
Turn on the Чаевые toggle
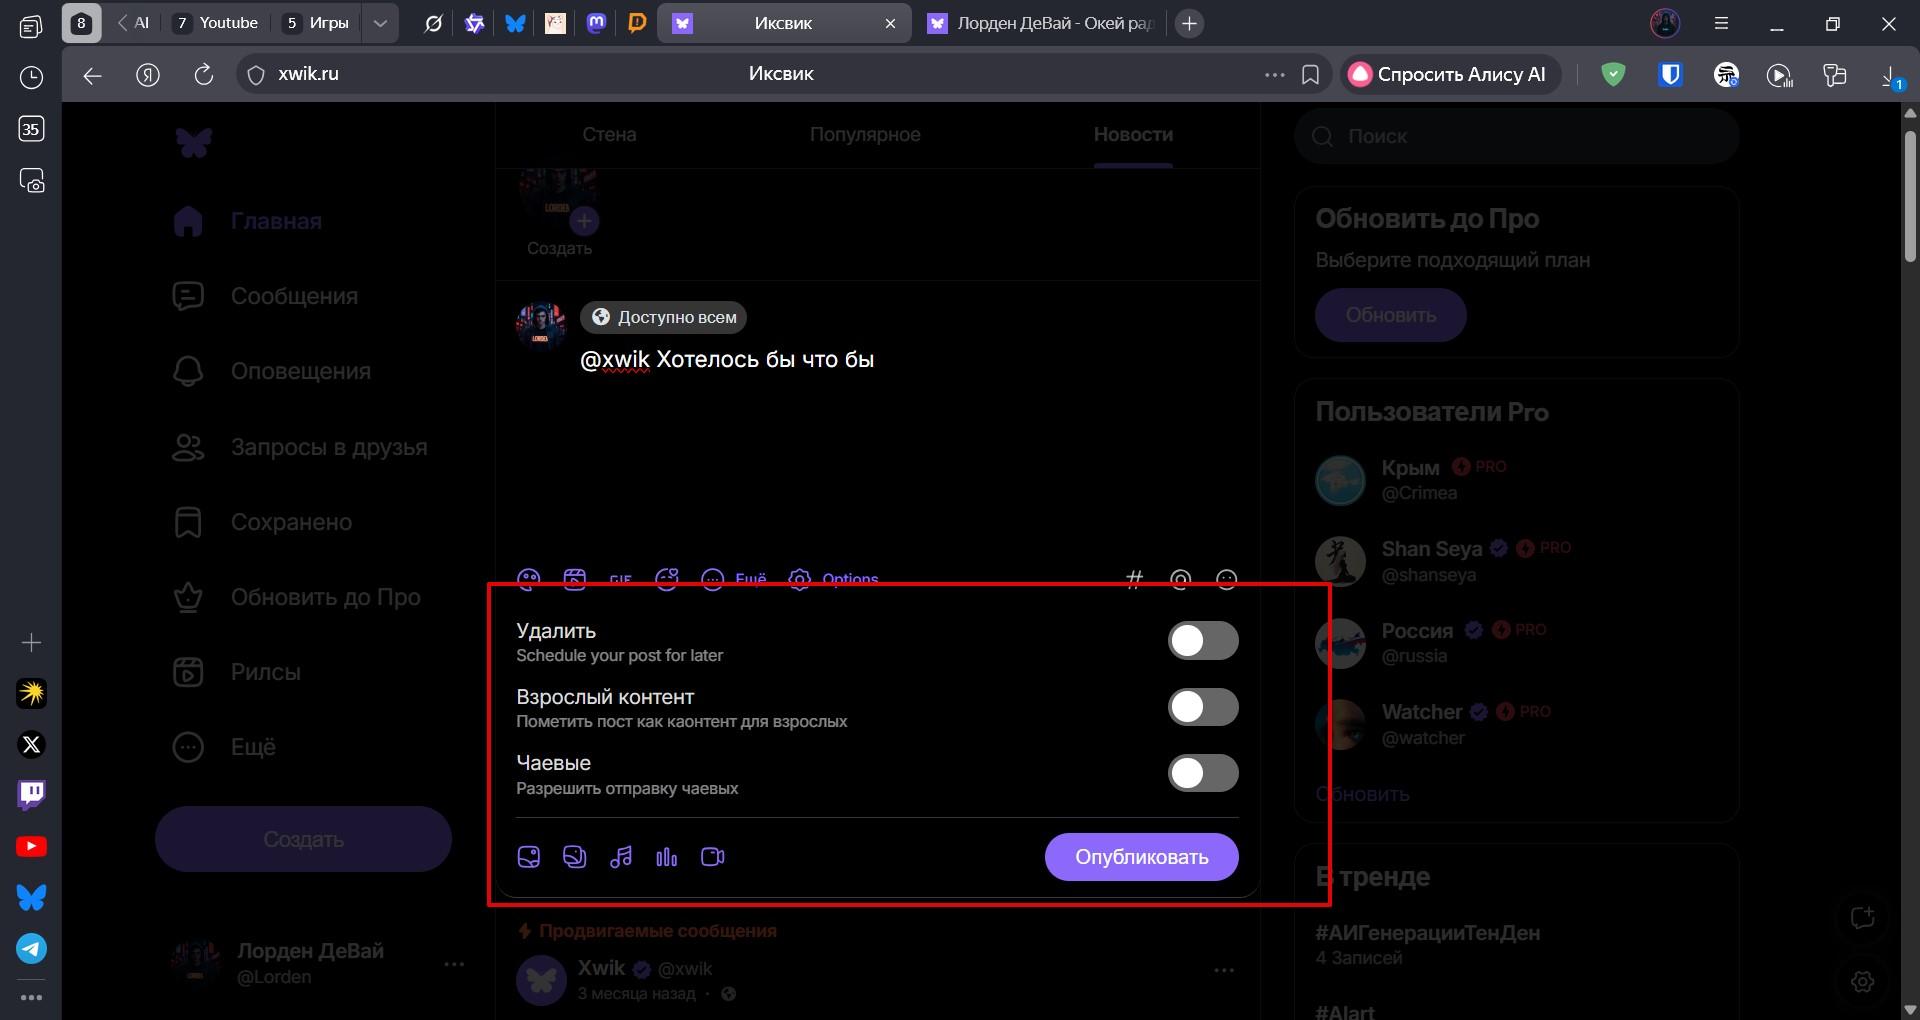tap(1203, 773)
